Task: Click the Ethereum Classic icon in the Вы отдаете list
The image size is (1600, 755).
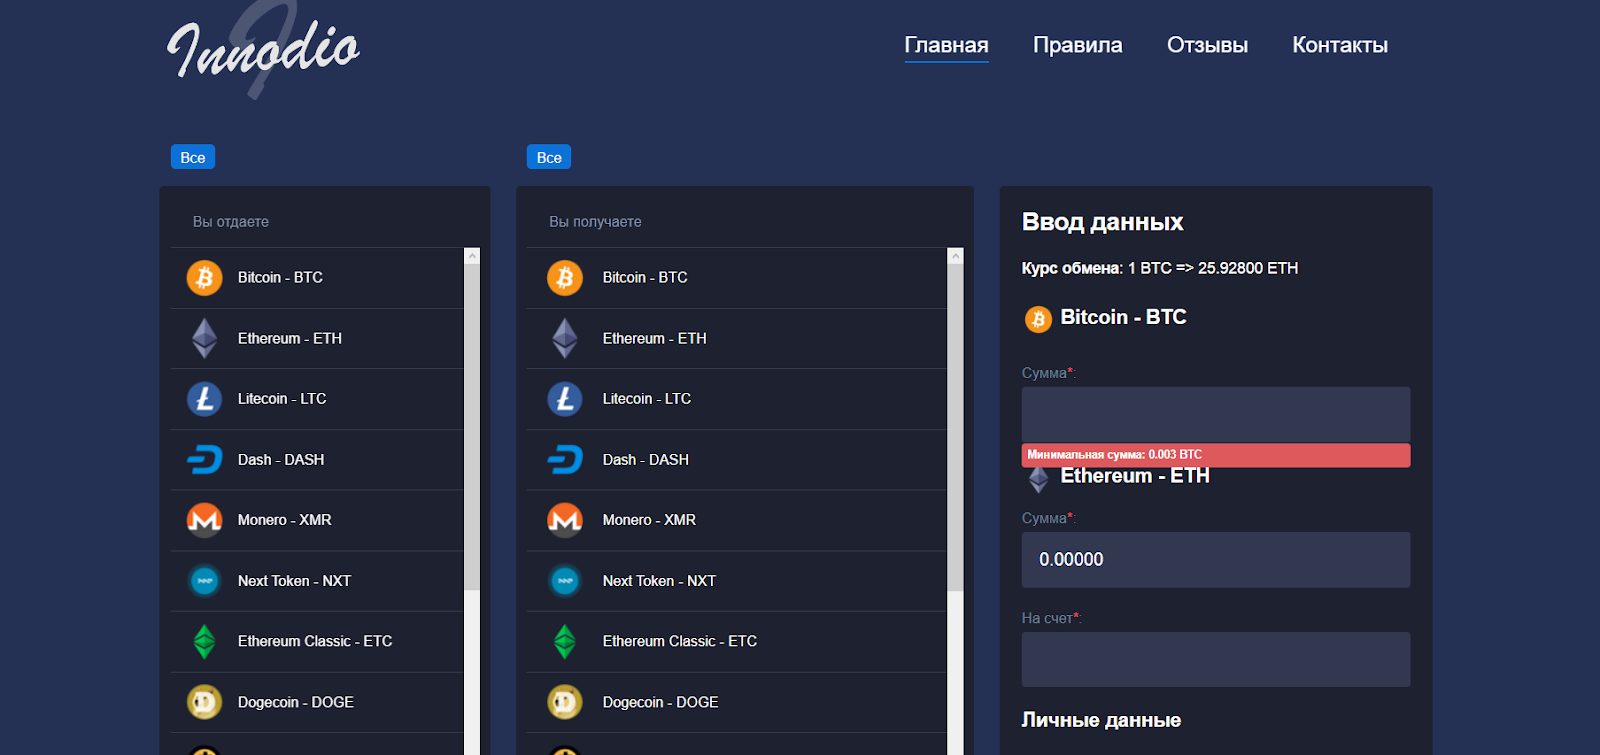Action: tap(204, 641)
